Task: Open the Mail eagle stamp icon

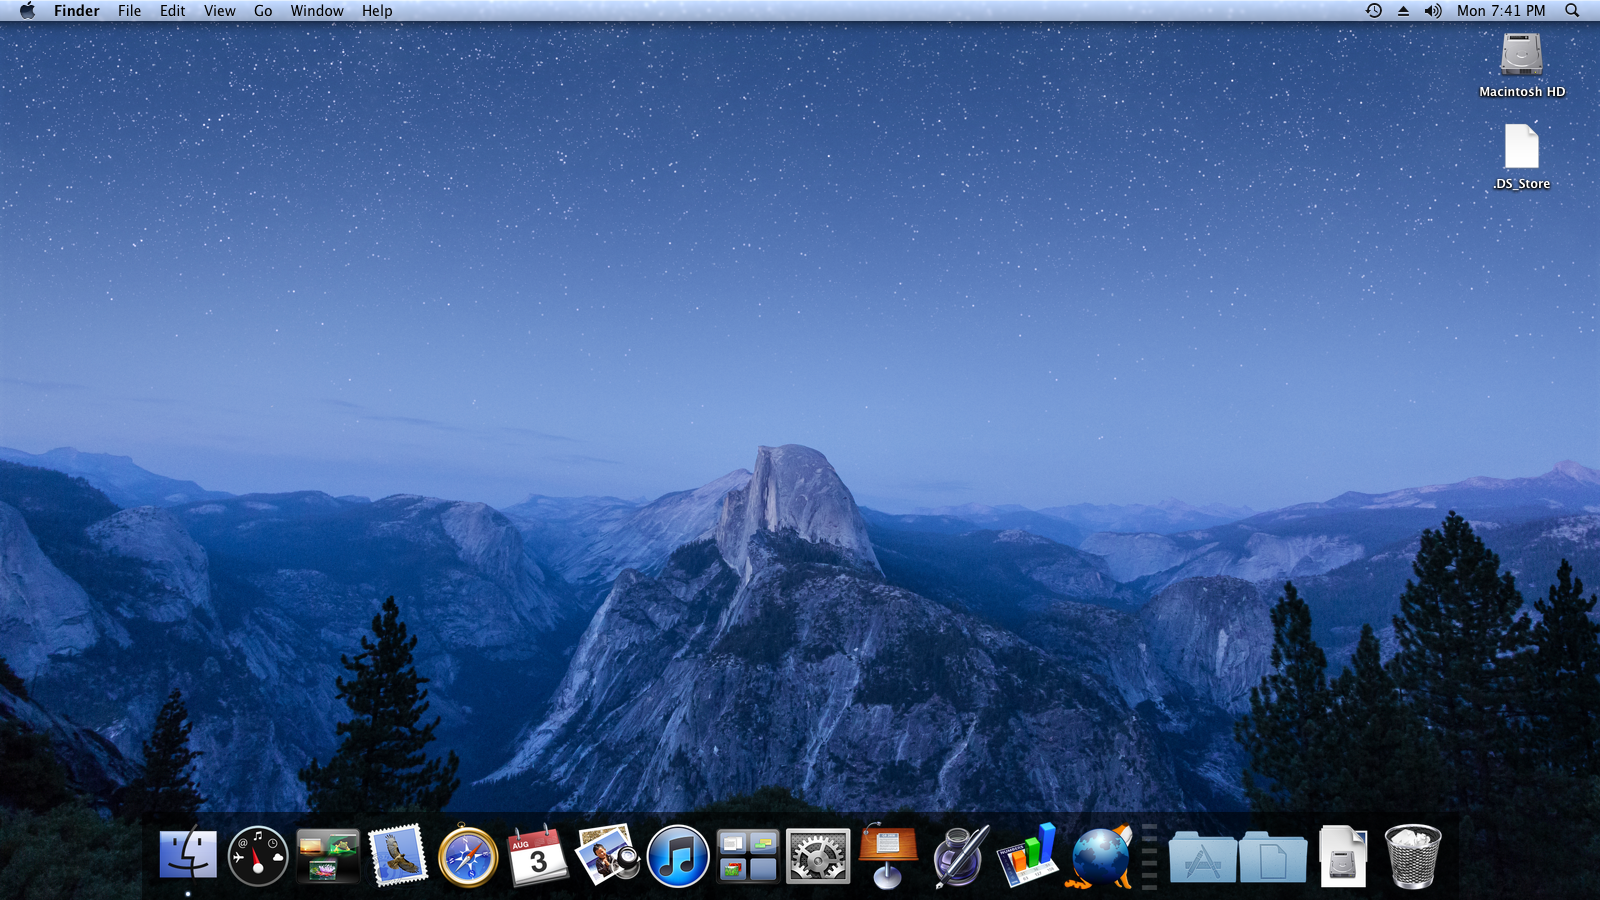Action: pyautogui.click(x=398, y=856)
